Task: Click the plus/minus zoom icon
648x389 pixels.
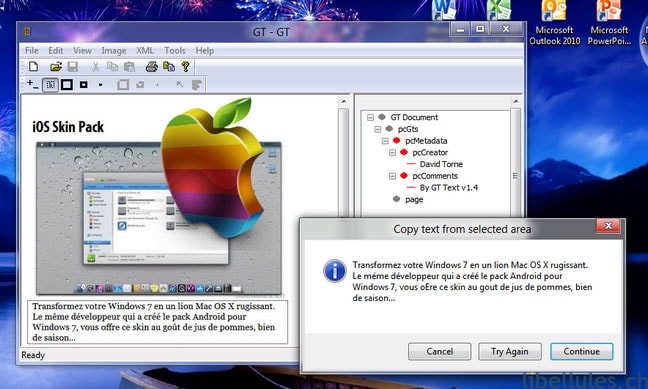Action: click(33, 85)
